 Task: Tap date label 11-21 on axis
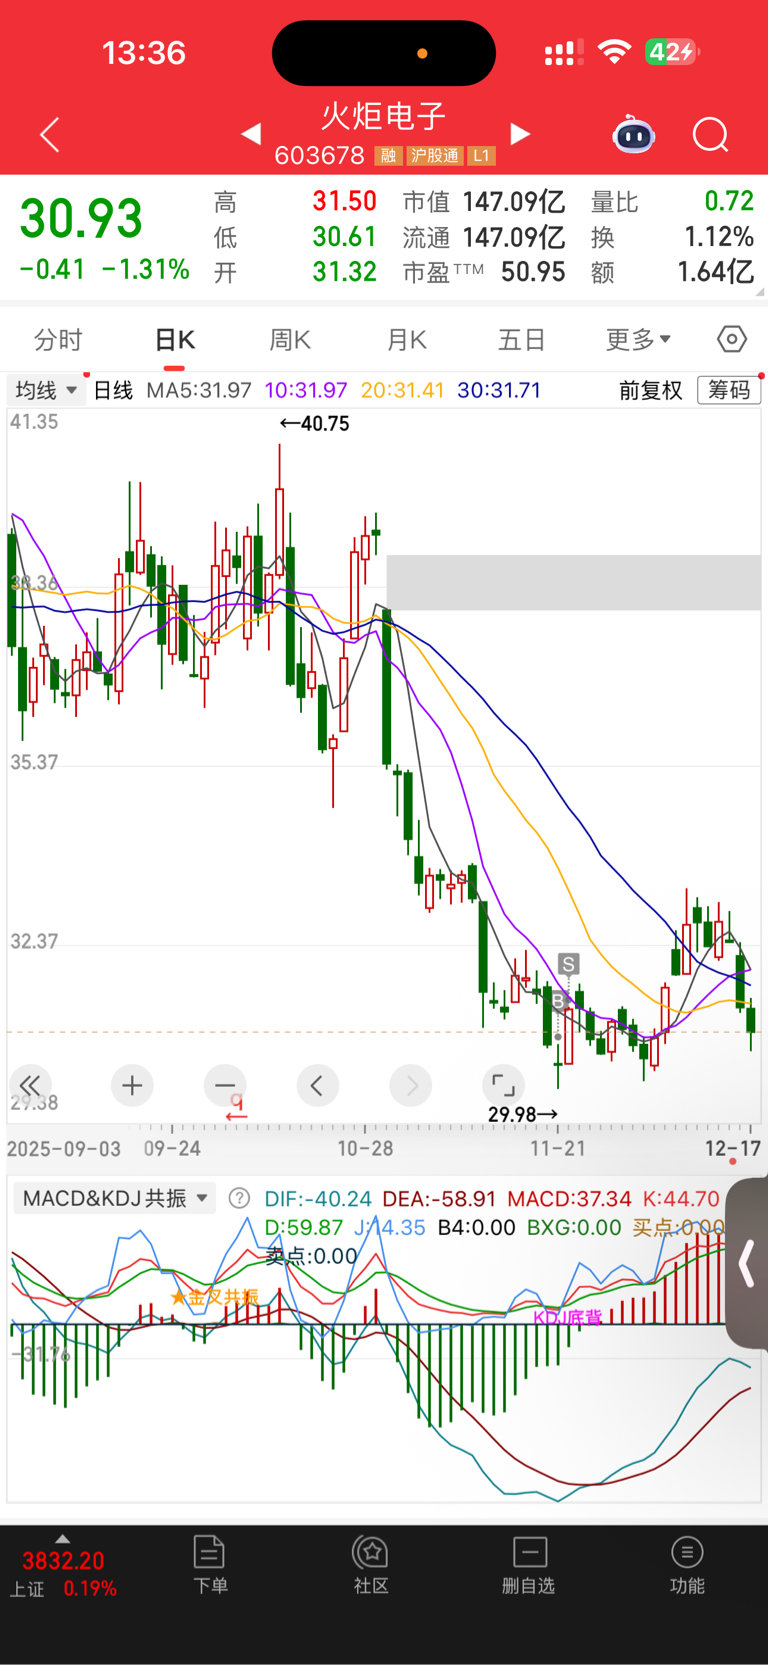point(558,1149)
